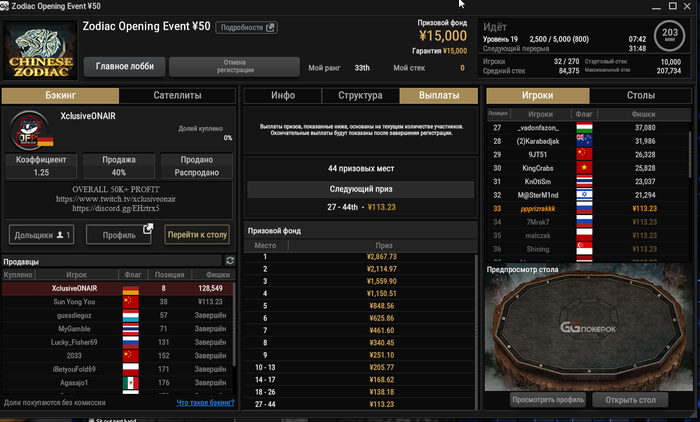Maximize the Zodiac Opening Event window
The image size is (700, 422).
[x=673, y=6]
